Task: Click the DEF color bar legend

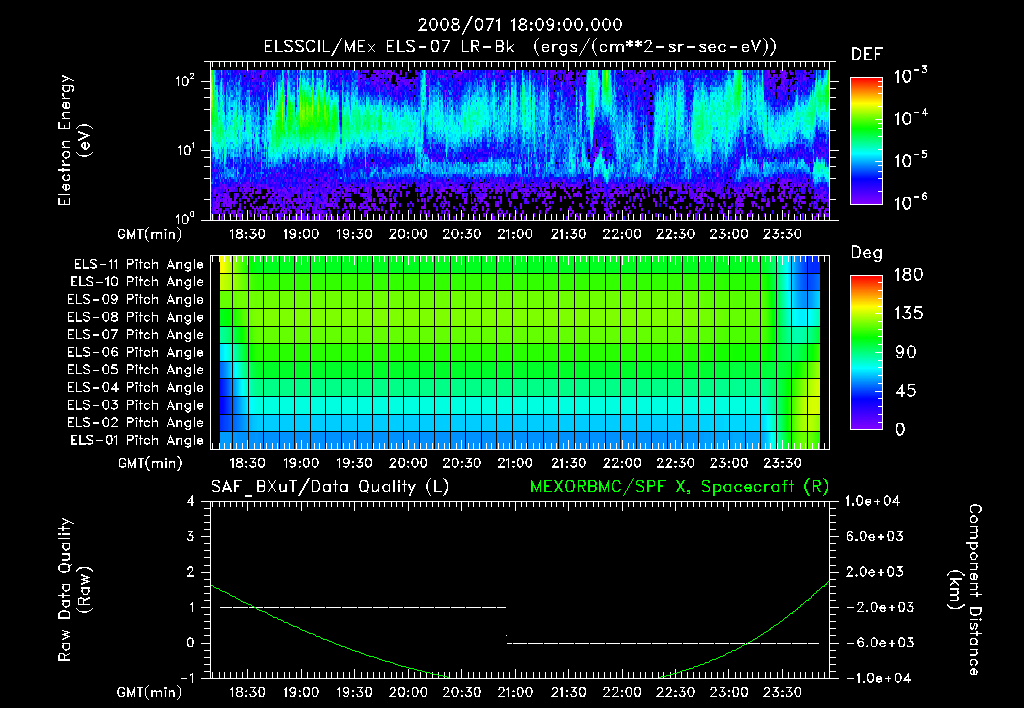Action: coord(866,141)
